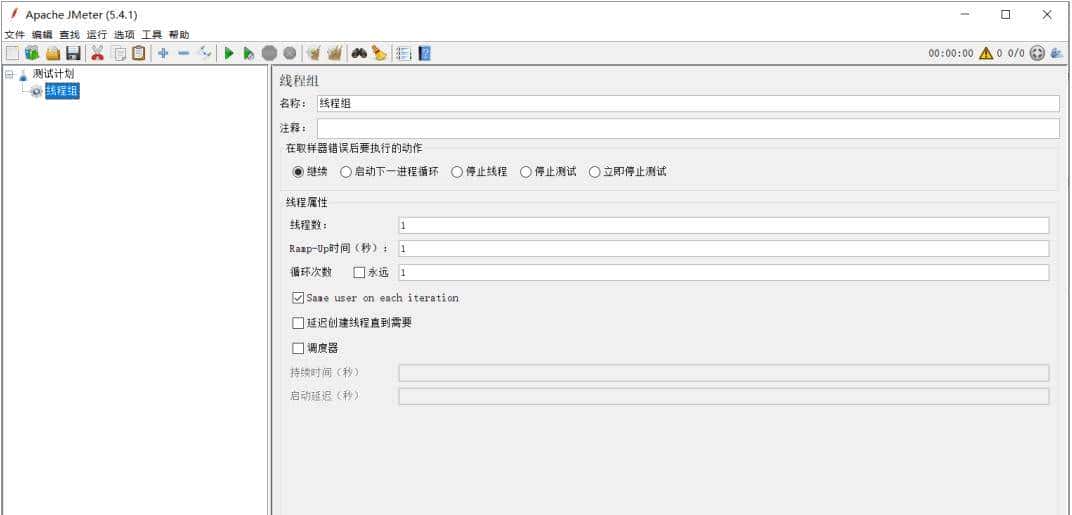This screenshot has width=1072, height=515.
Task: Click the Reset Search broom icon
Action: 379,53
